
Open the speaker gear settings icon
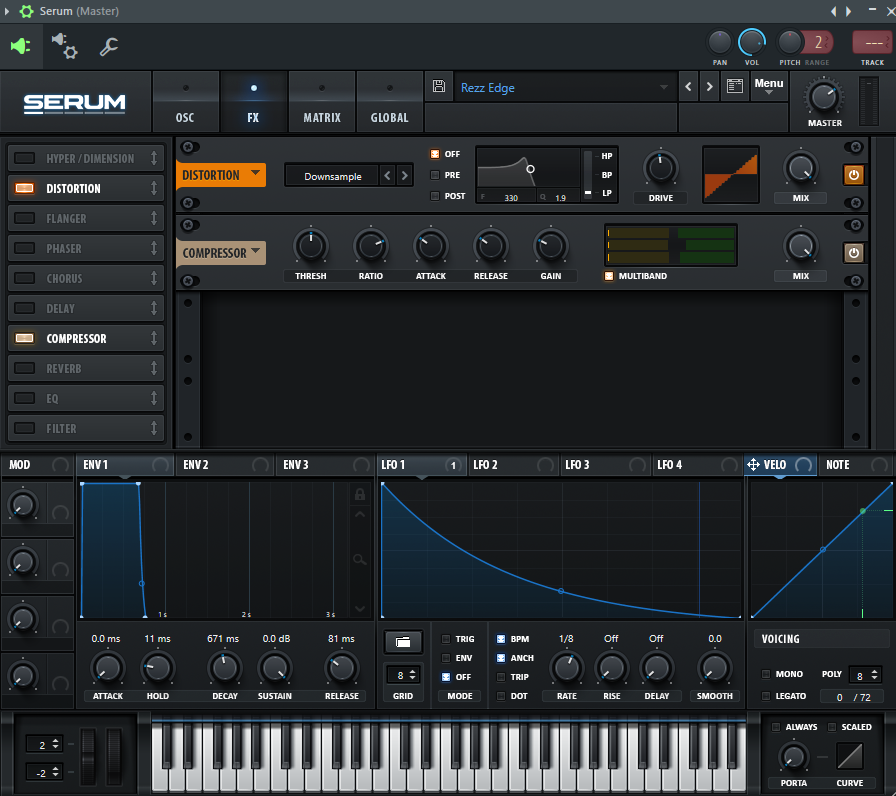65,46
